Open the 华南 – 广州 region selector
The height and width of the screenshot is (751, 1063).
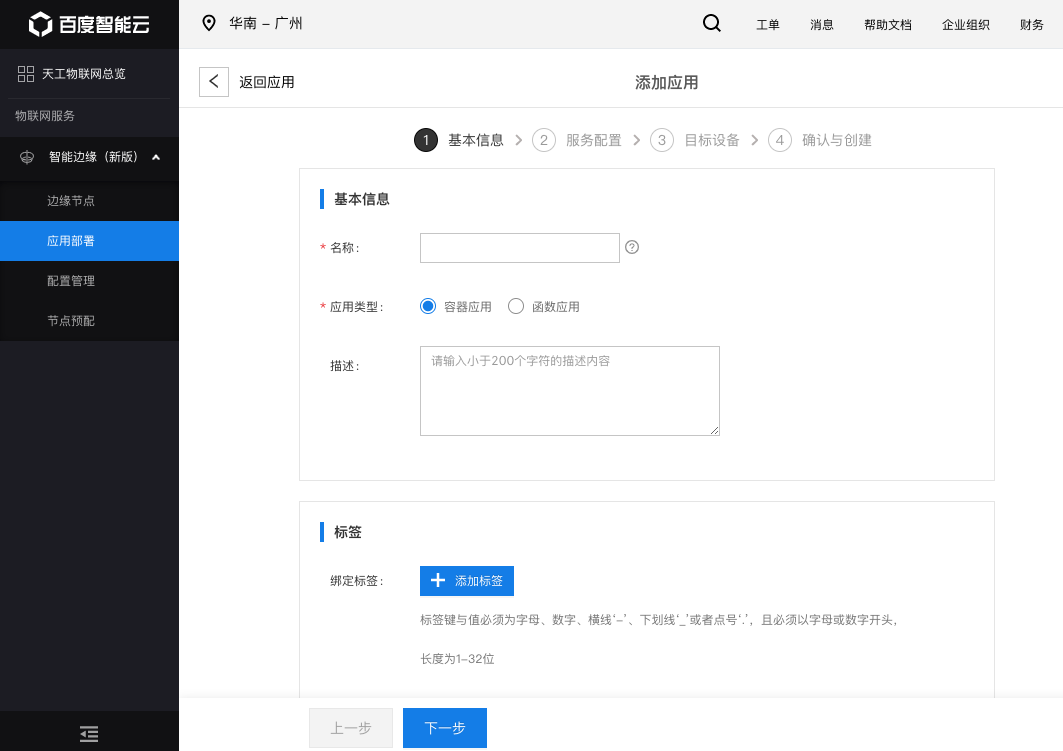pos(265,23)
